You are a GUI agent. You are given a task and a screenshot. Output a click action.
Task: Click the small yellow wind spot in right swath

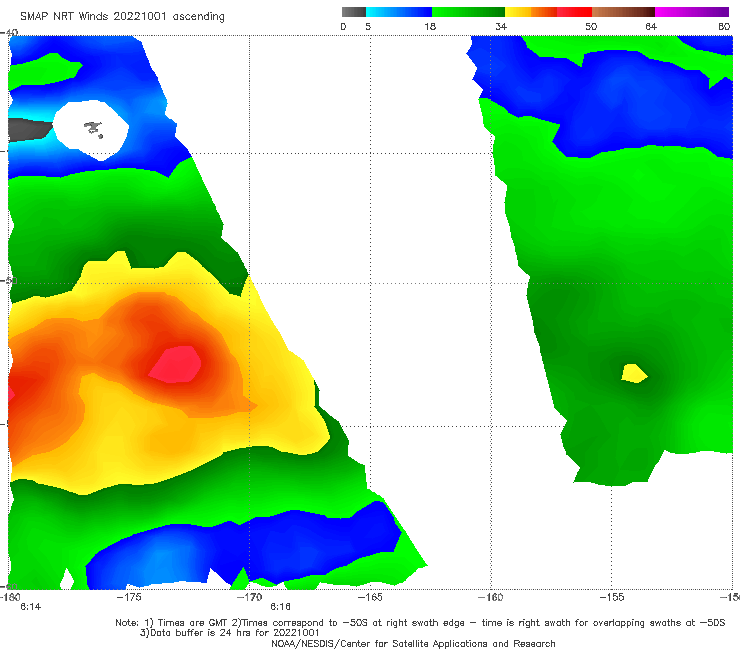[x=634, y=373]
